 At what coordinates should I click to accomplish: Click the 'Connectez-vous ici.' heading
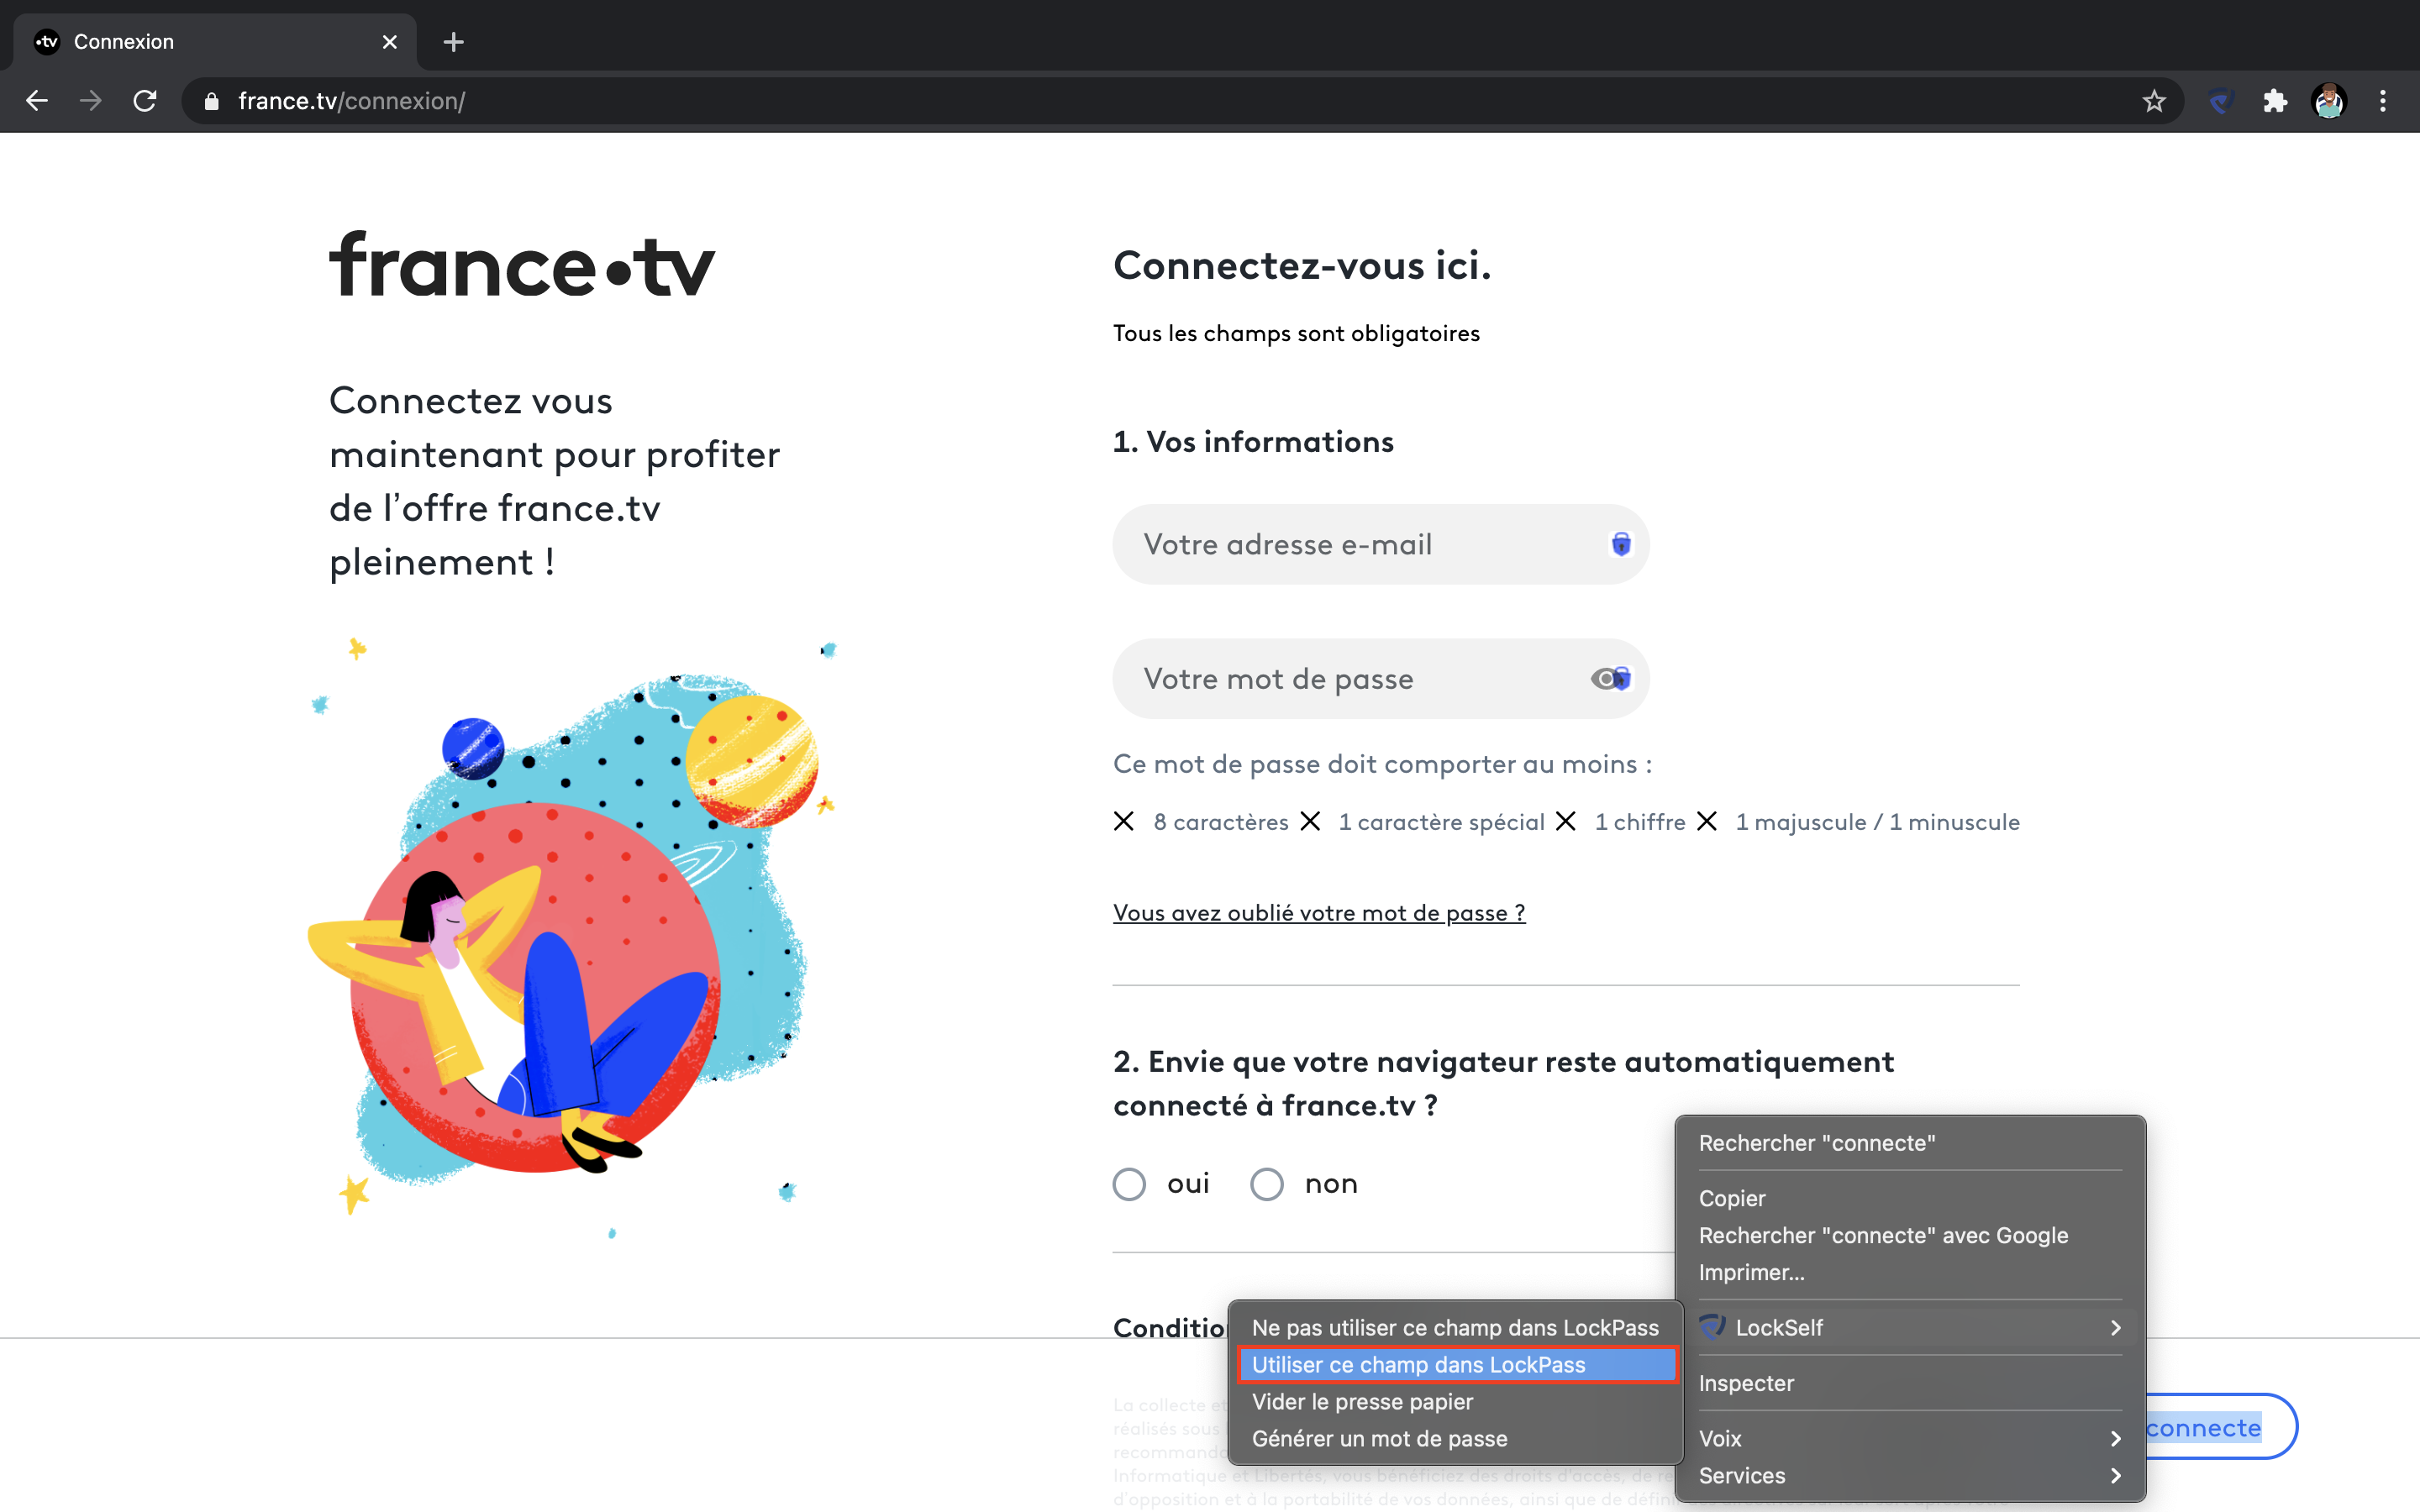[1302, 266]
